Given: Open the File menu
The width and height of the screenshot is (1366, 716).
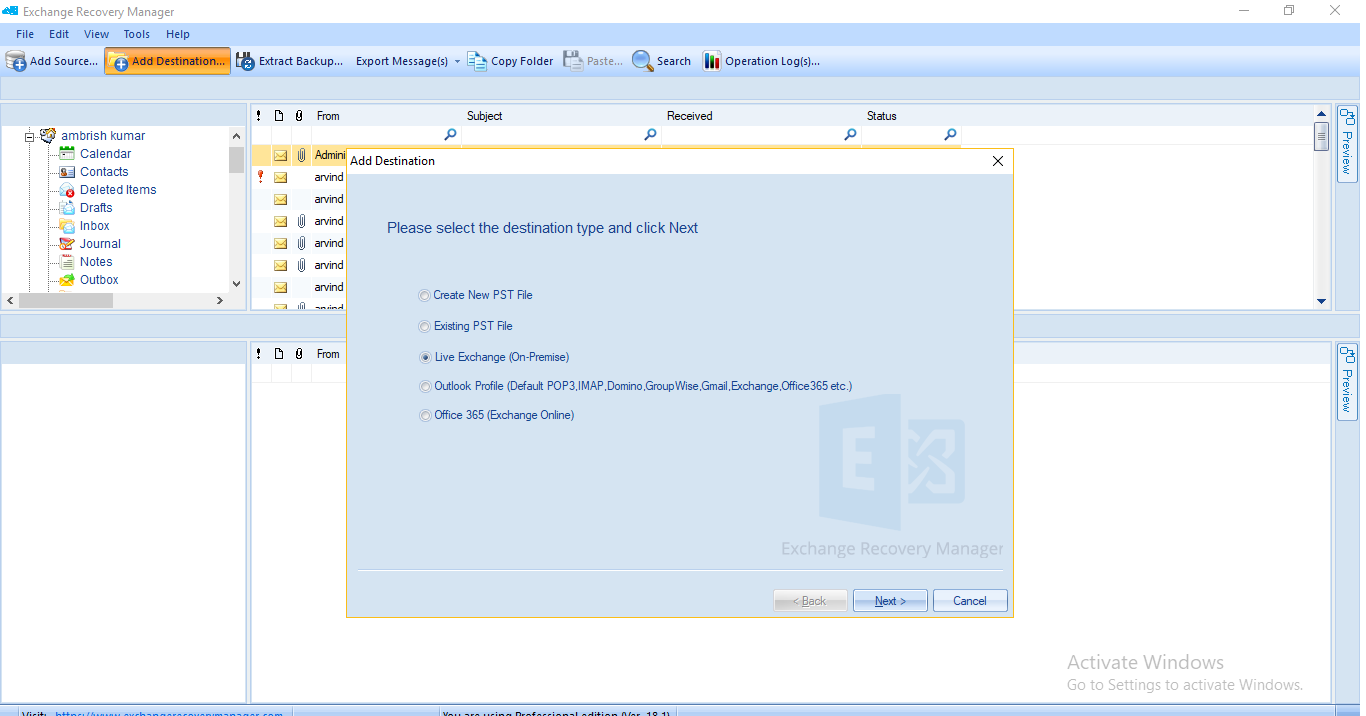Looking at the screenshot, I should (x=25, y=34).
